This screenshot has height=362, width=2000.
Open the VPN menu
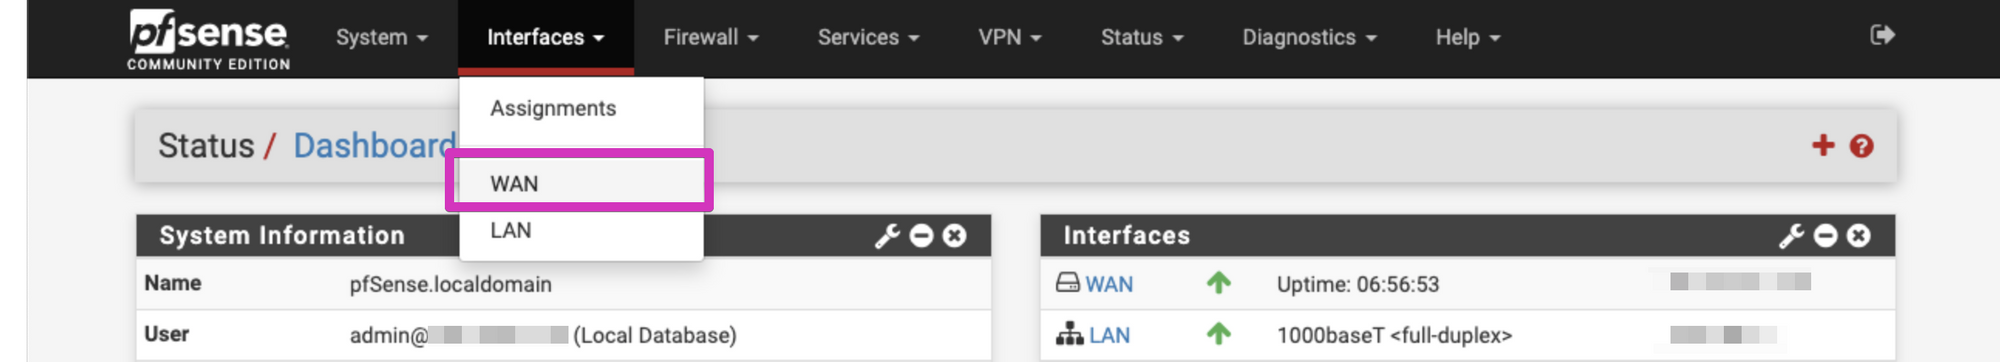1010,37
